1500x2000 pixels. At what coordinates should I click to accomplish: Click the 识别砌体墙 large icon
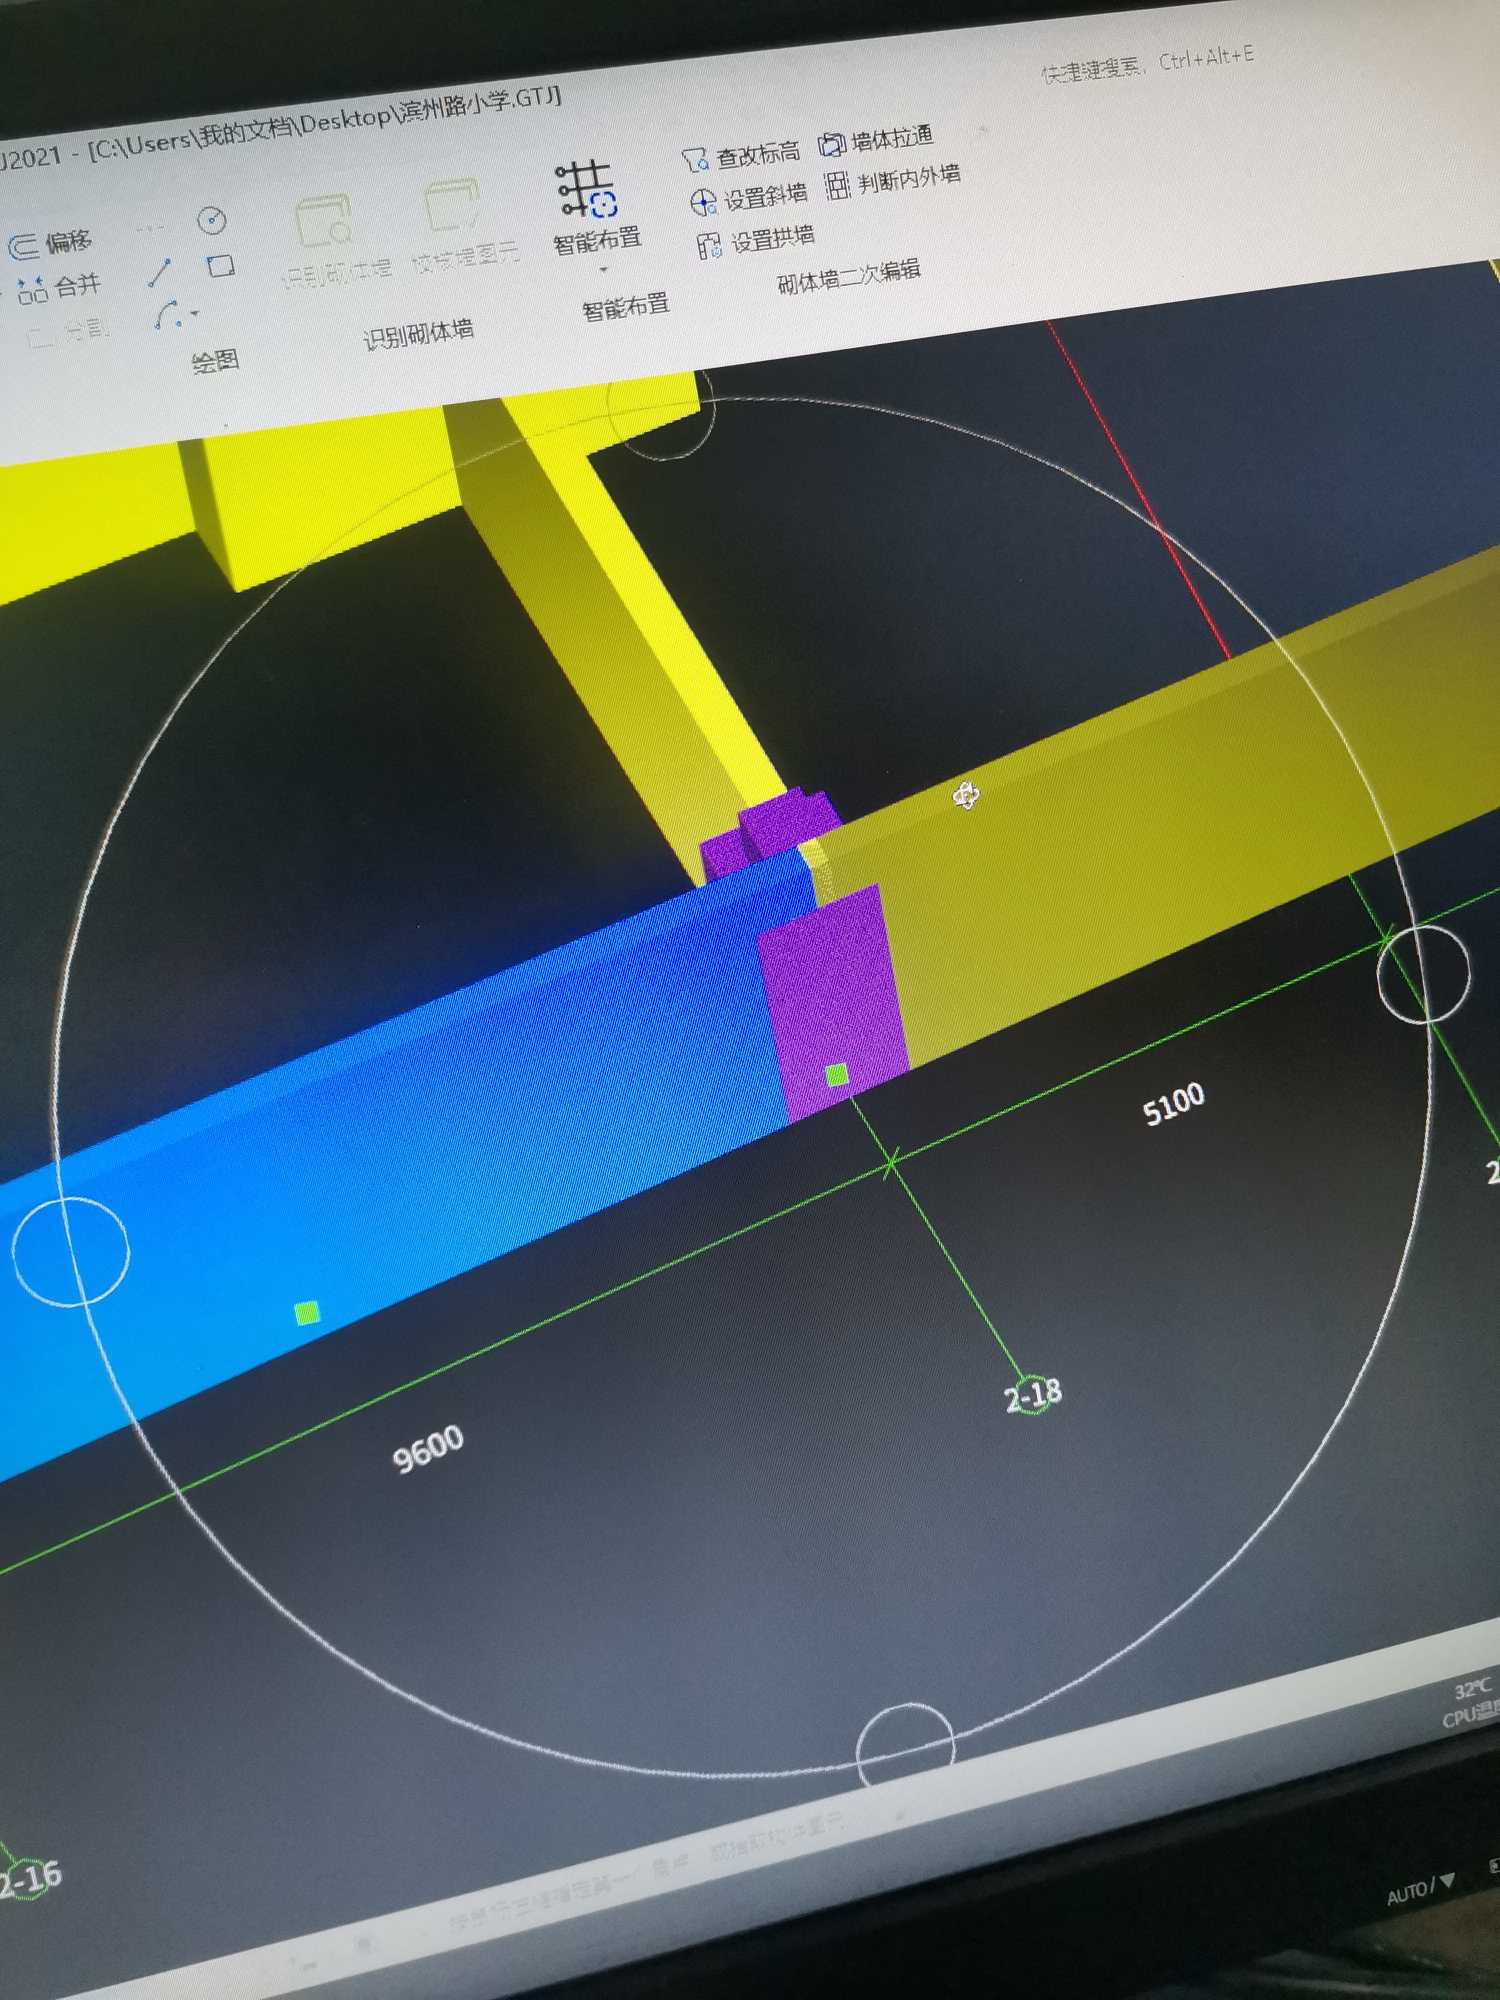click(x=324, y=221)
